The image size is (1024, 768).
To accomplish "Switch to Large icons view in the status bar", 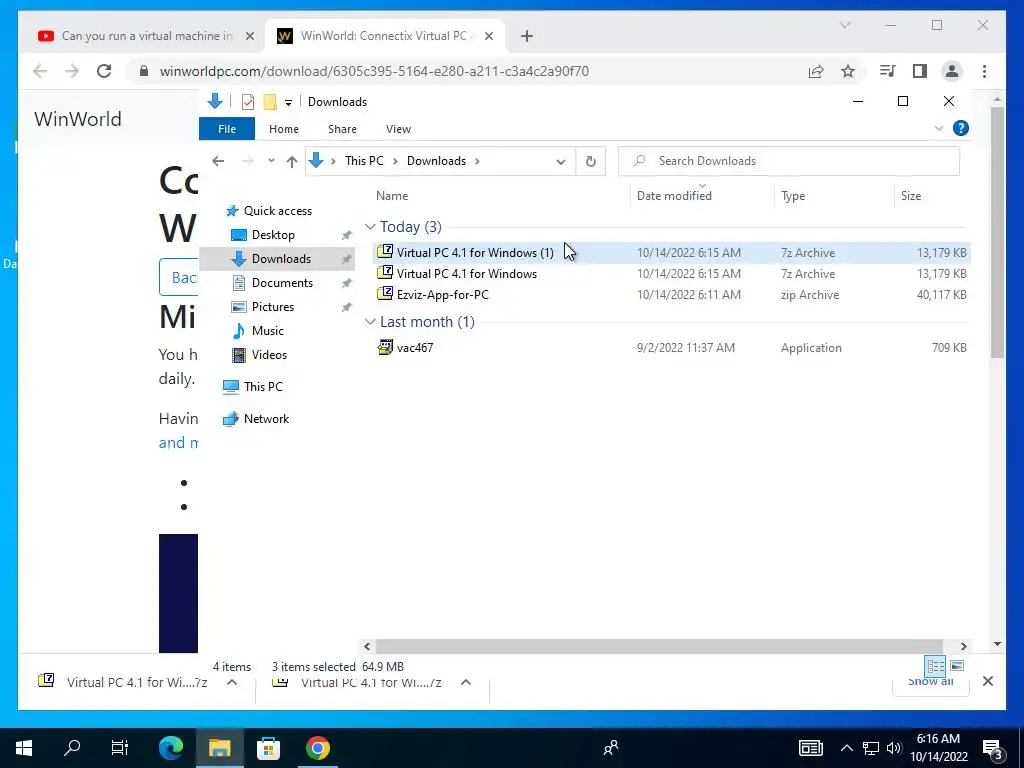I will click(957, 665).
